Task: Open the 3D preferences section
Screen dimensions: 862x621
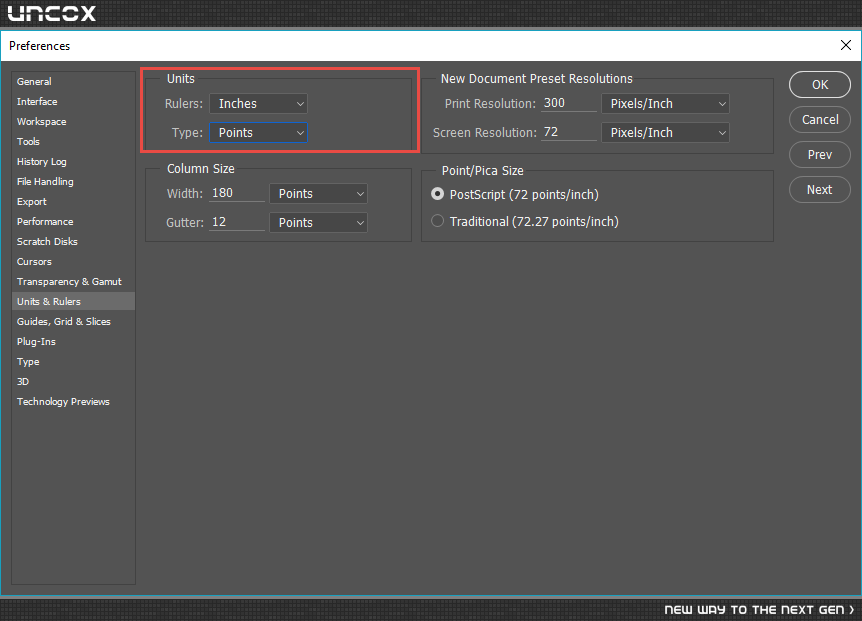Action: pos(73,381)
